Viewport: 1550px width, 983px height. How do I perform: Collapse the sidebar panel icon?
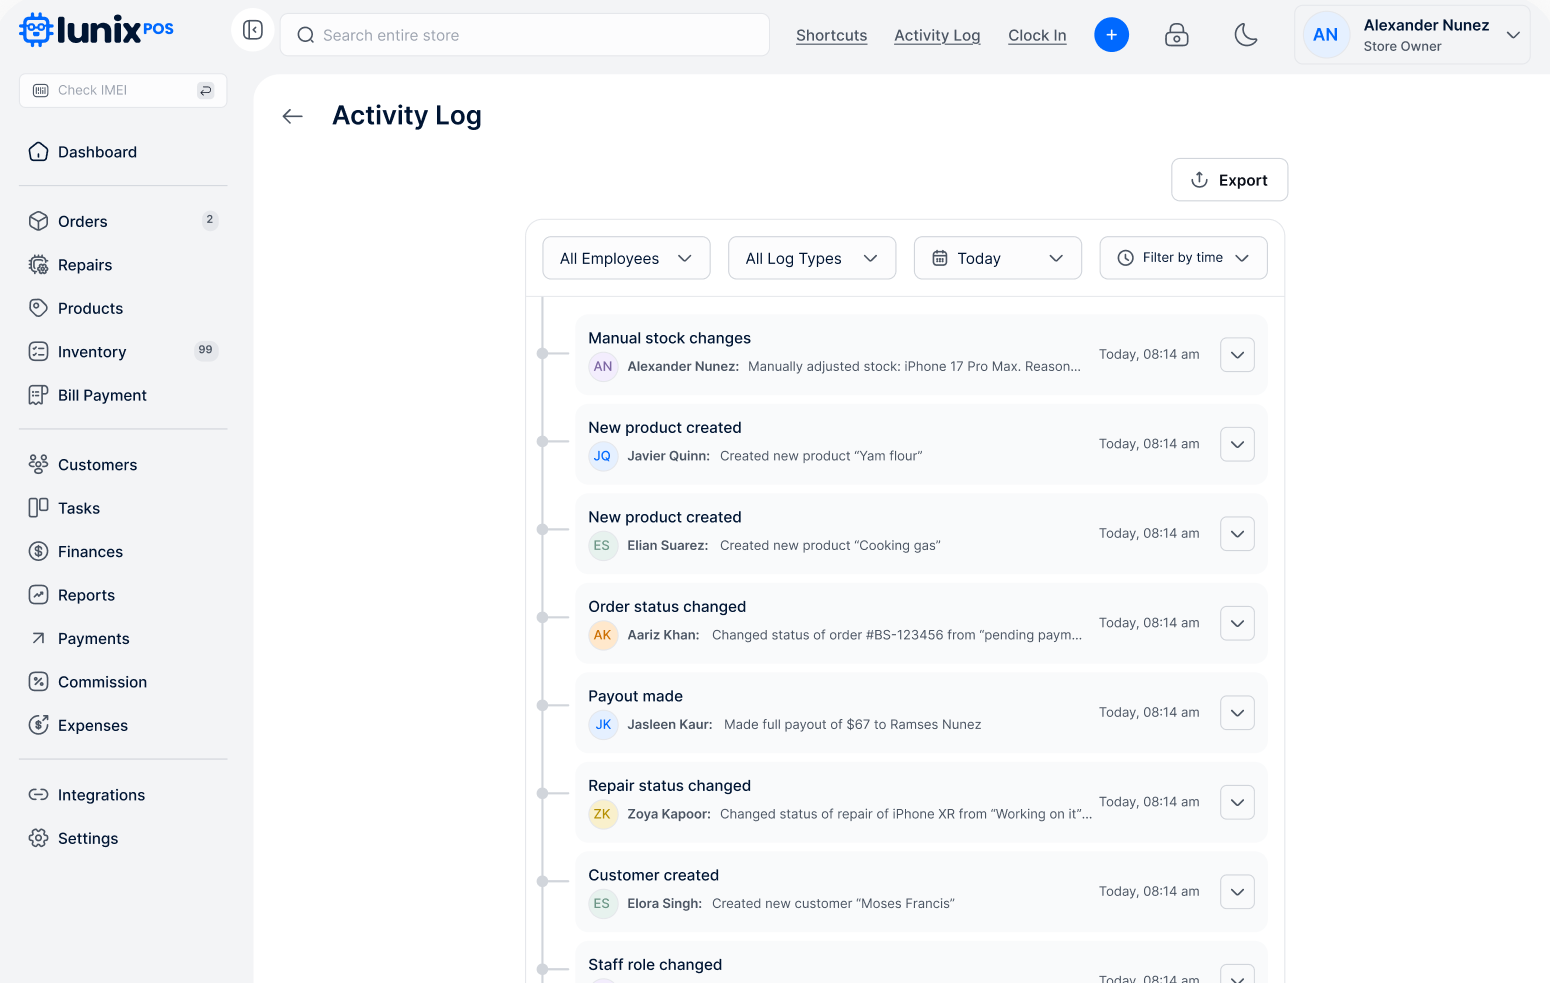[x=253, y=31]
